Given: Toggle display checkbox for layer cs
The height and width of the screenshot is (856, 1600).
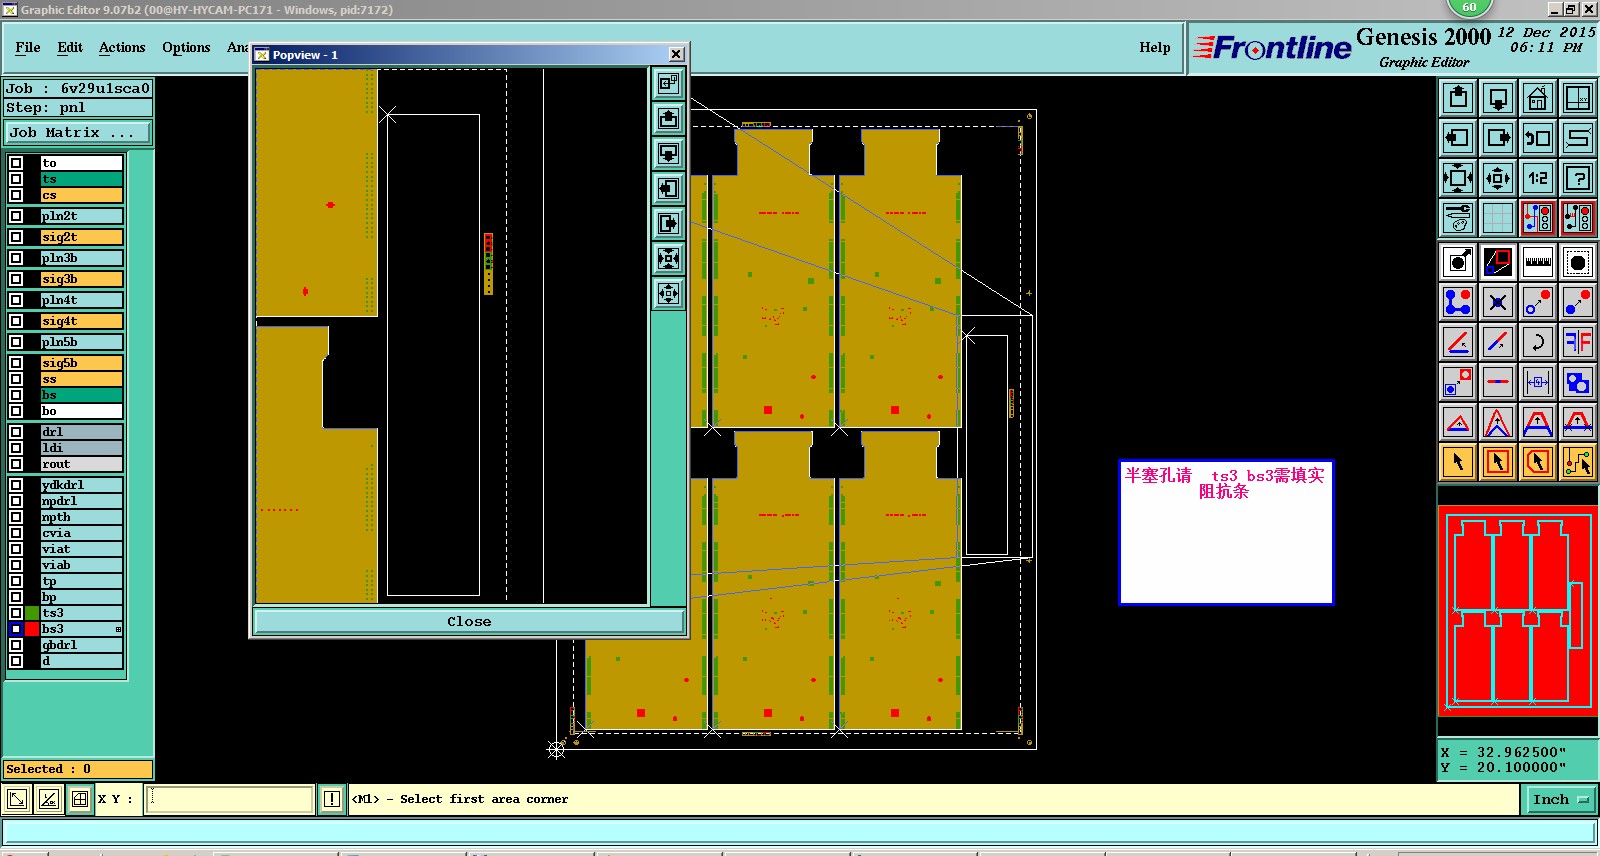Looking at the screenshot, I should click(x=16, y=195).
